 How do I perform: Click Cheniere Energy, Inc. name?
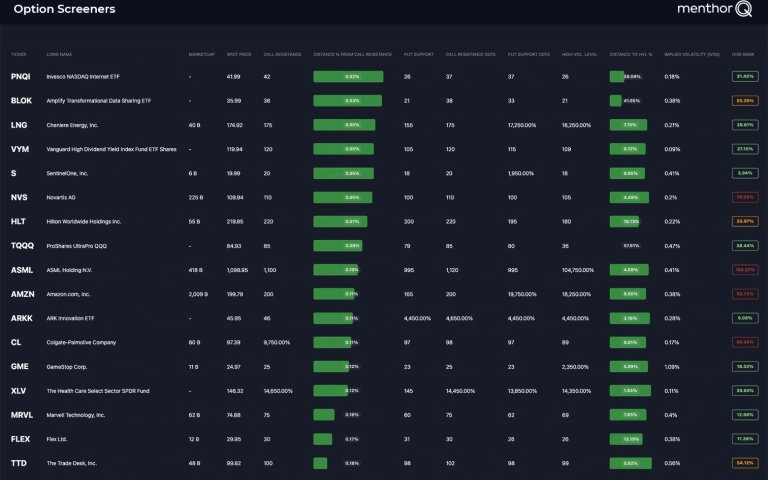72,125
